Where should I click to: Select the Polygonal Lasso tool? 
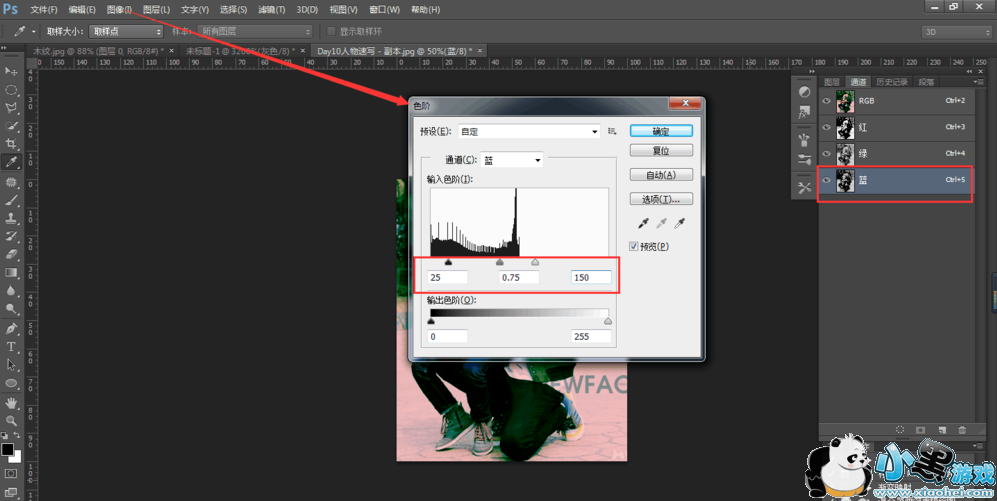[11, 107]
